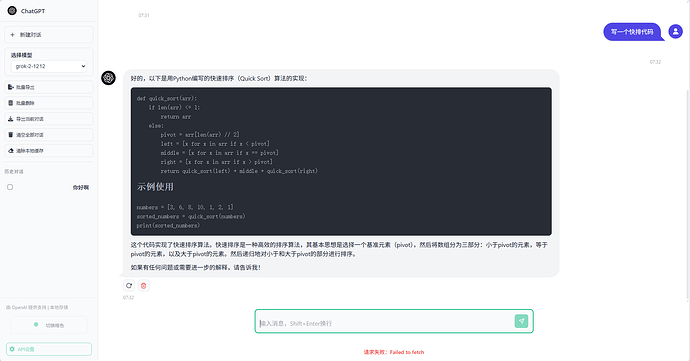Click the ChatGPT logo in sidebar header
The image size is (690, 361).
pyautogui.click(x=12, y=11)
